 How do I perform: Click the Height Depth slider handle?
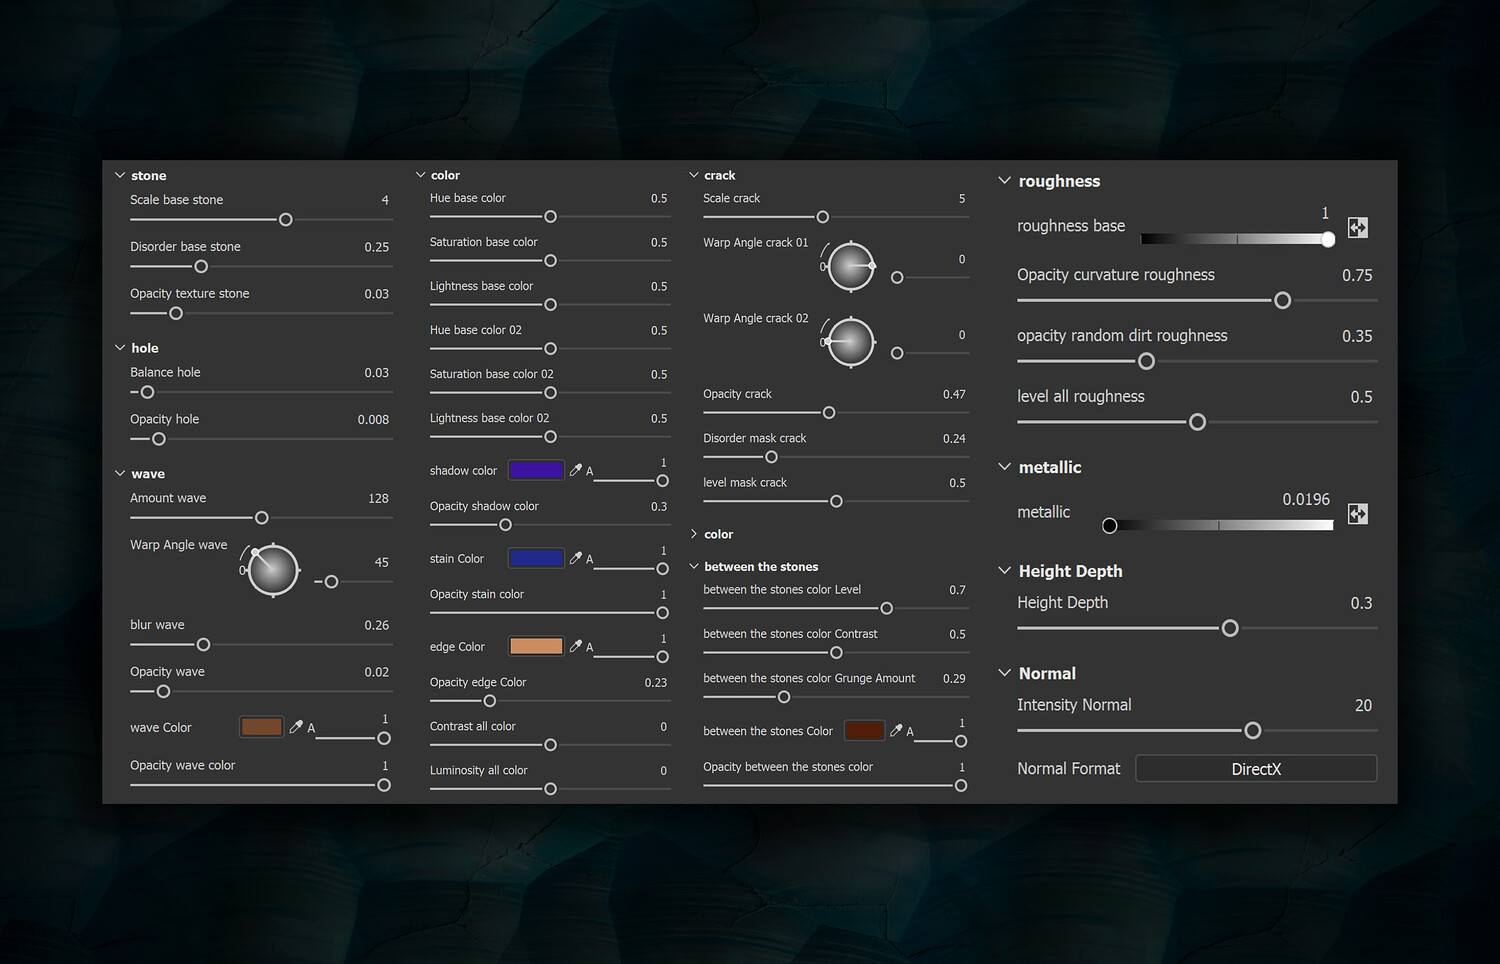(1230, 628)
